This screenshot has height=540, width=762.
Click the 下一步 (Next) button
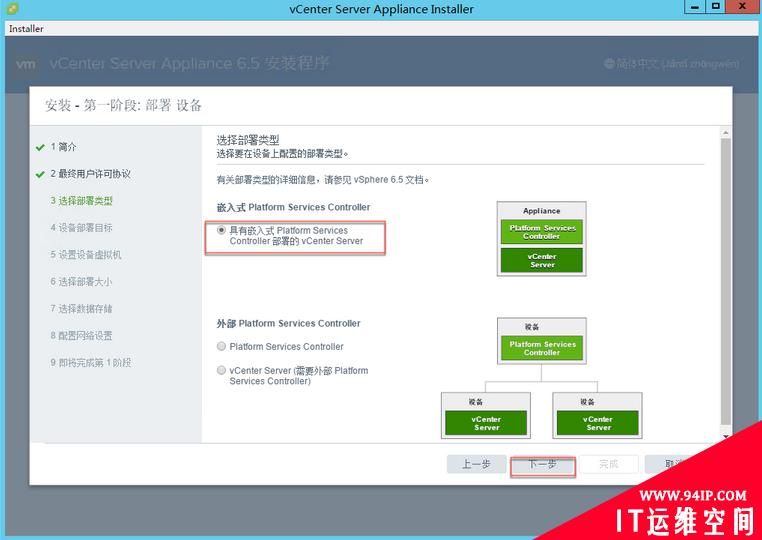542,465
